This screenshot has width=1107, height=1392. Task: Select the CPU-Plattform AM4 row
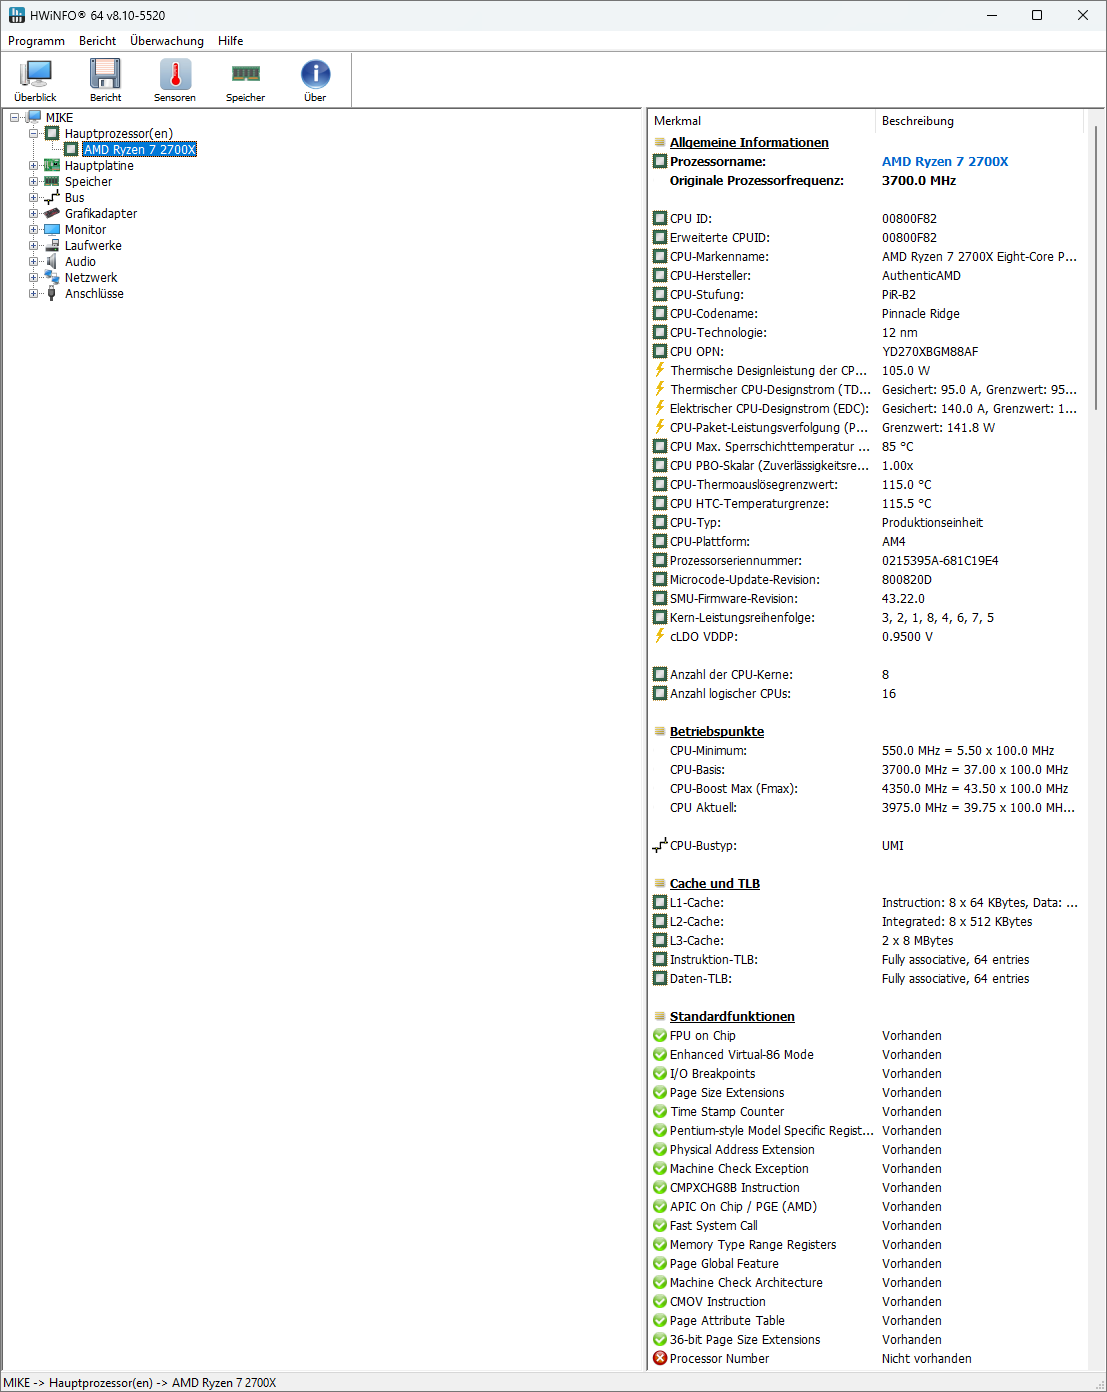(x=866, y=542)
